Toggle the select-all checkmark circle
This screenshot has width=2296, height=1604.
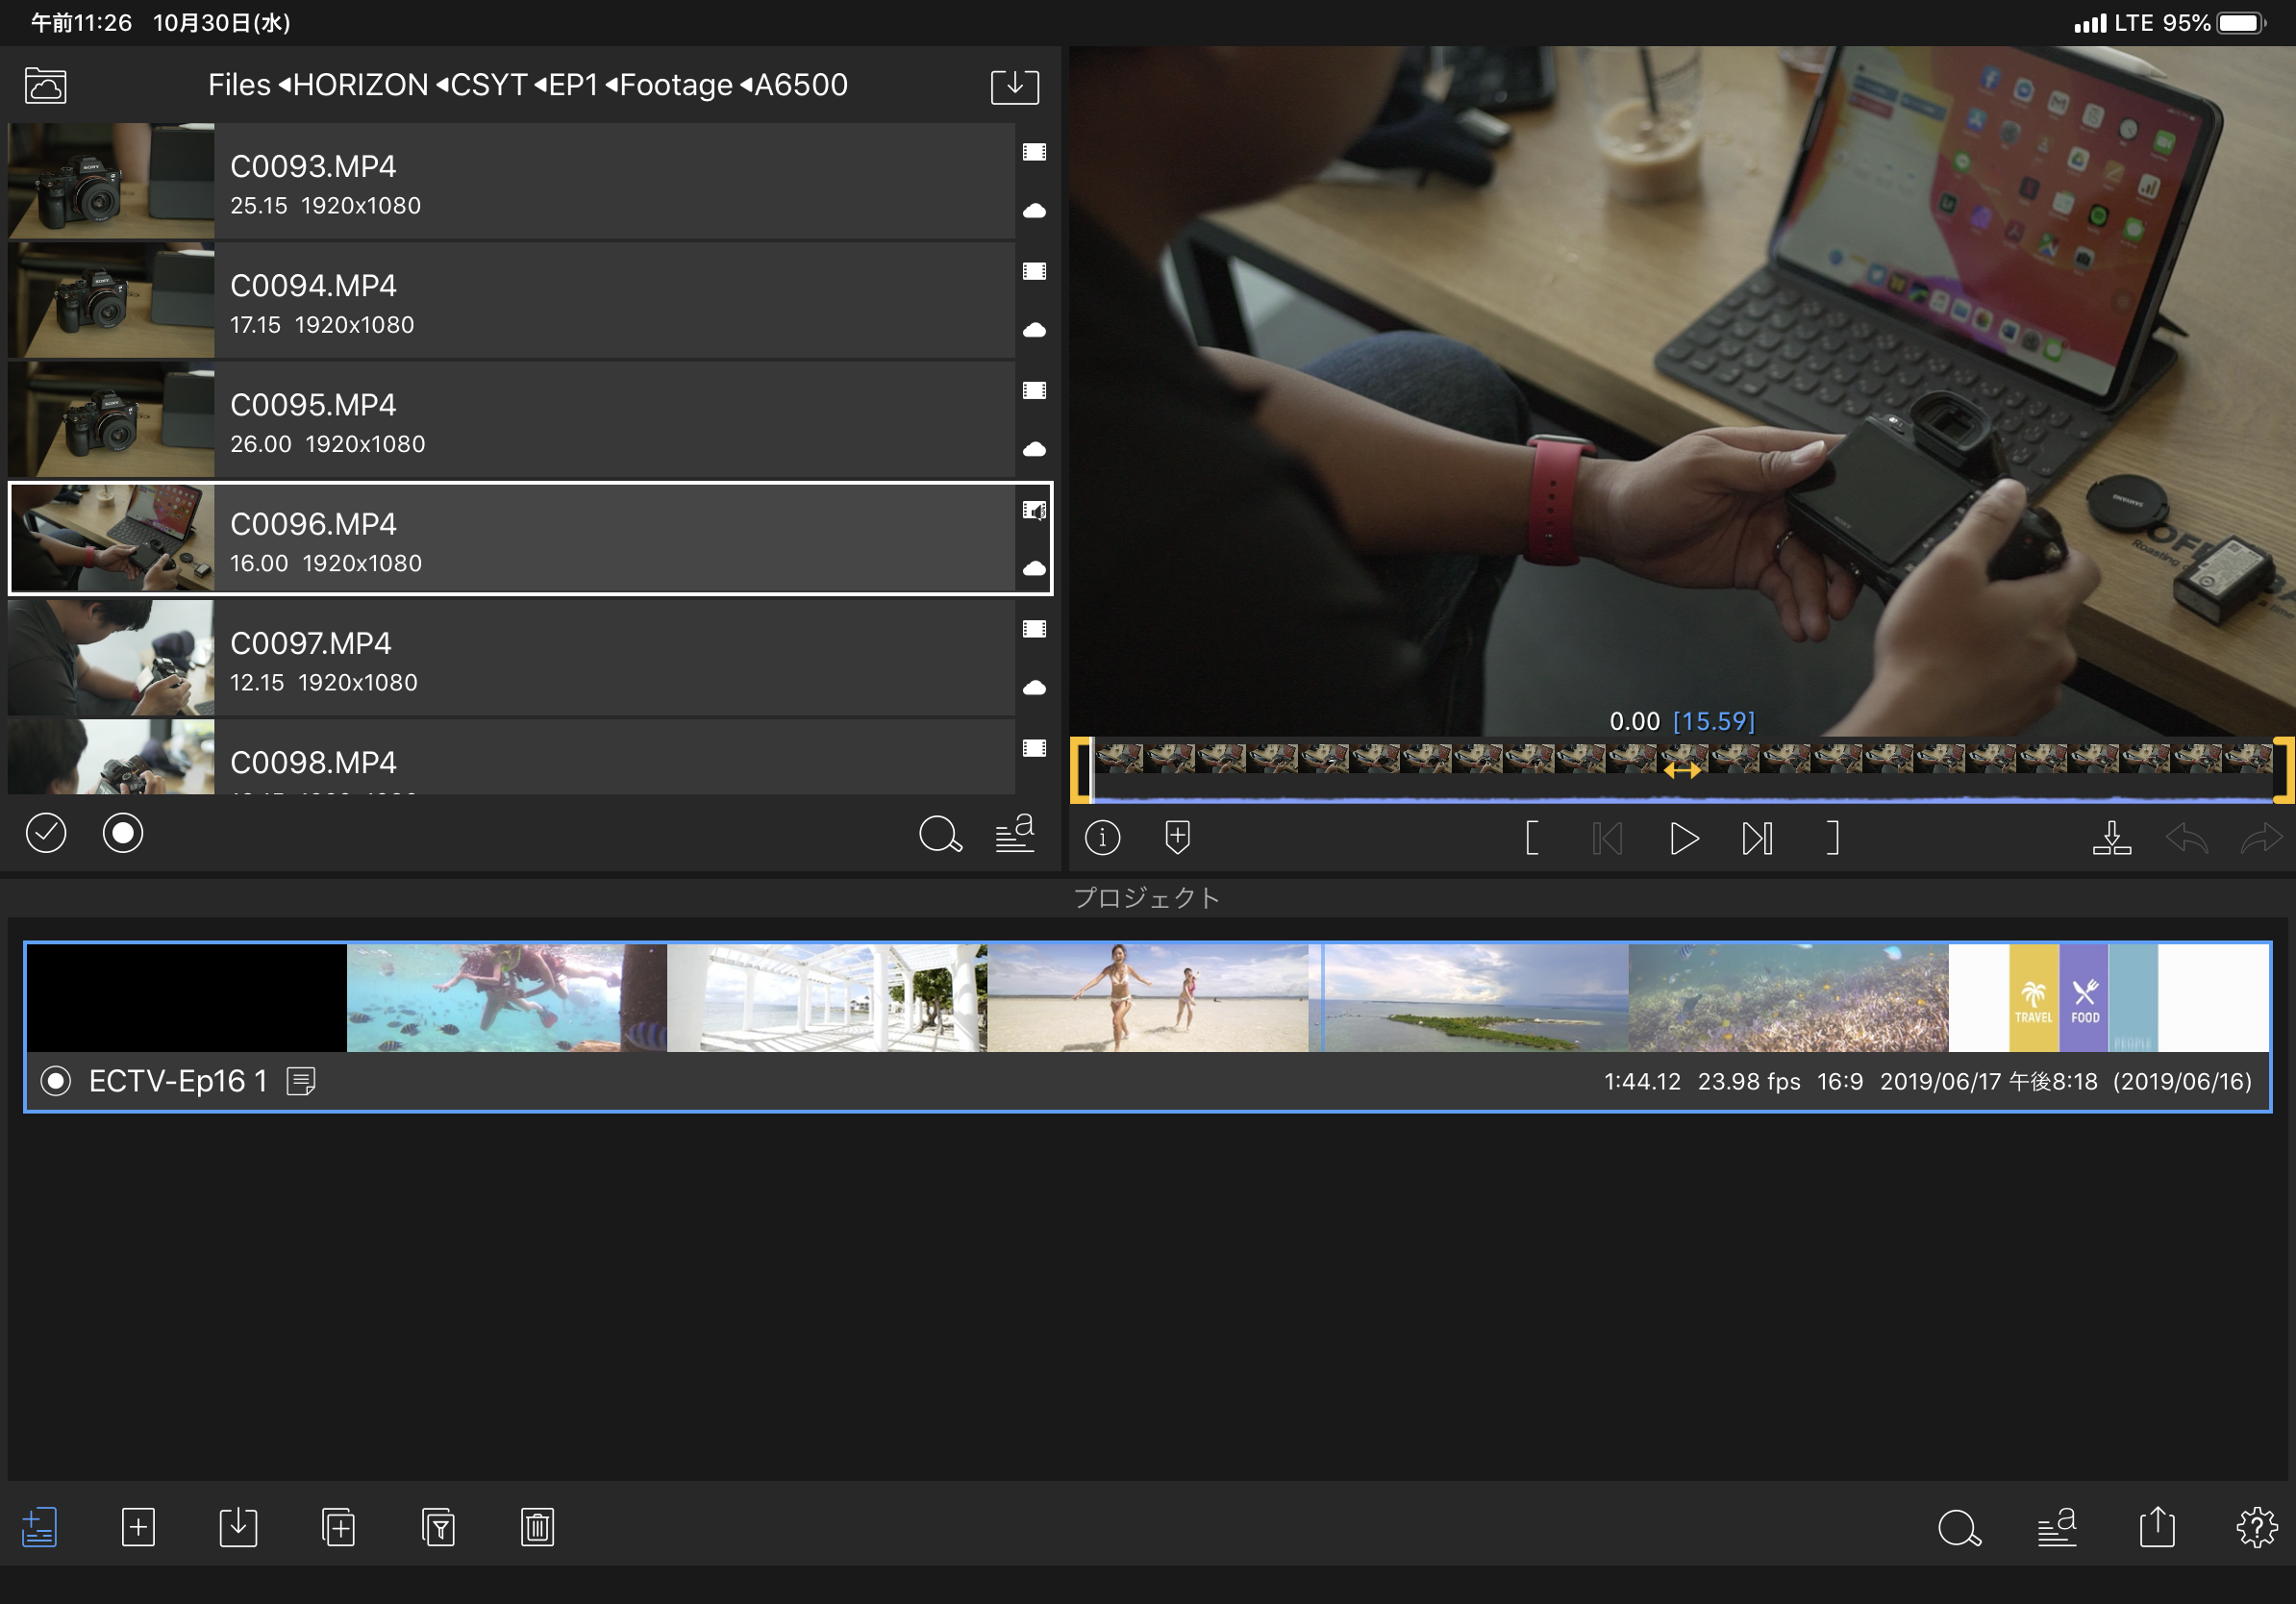pos(46,833)
